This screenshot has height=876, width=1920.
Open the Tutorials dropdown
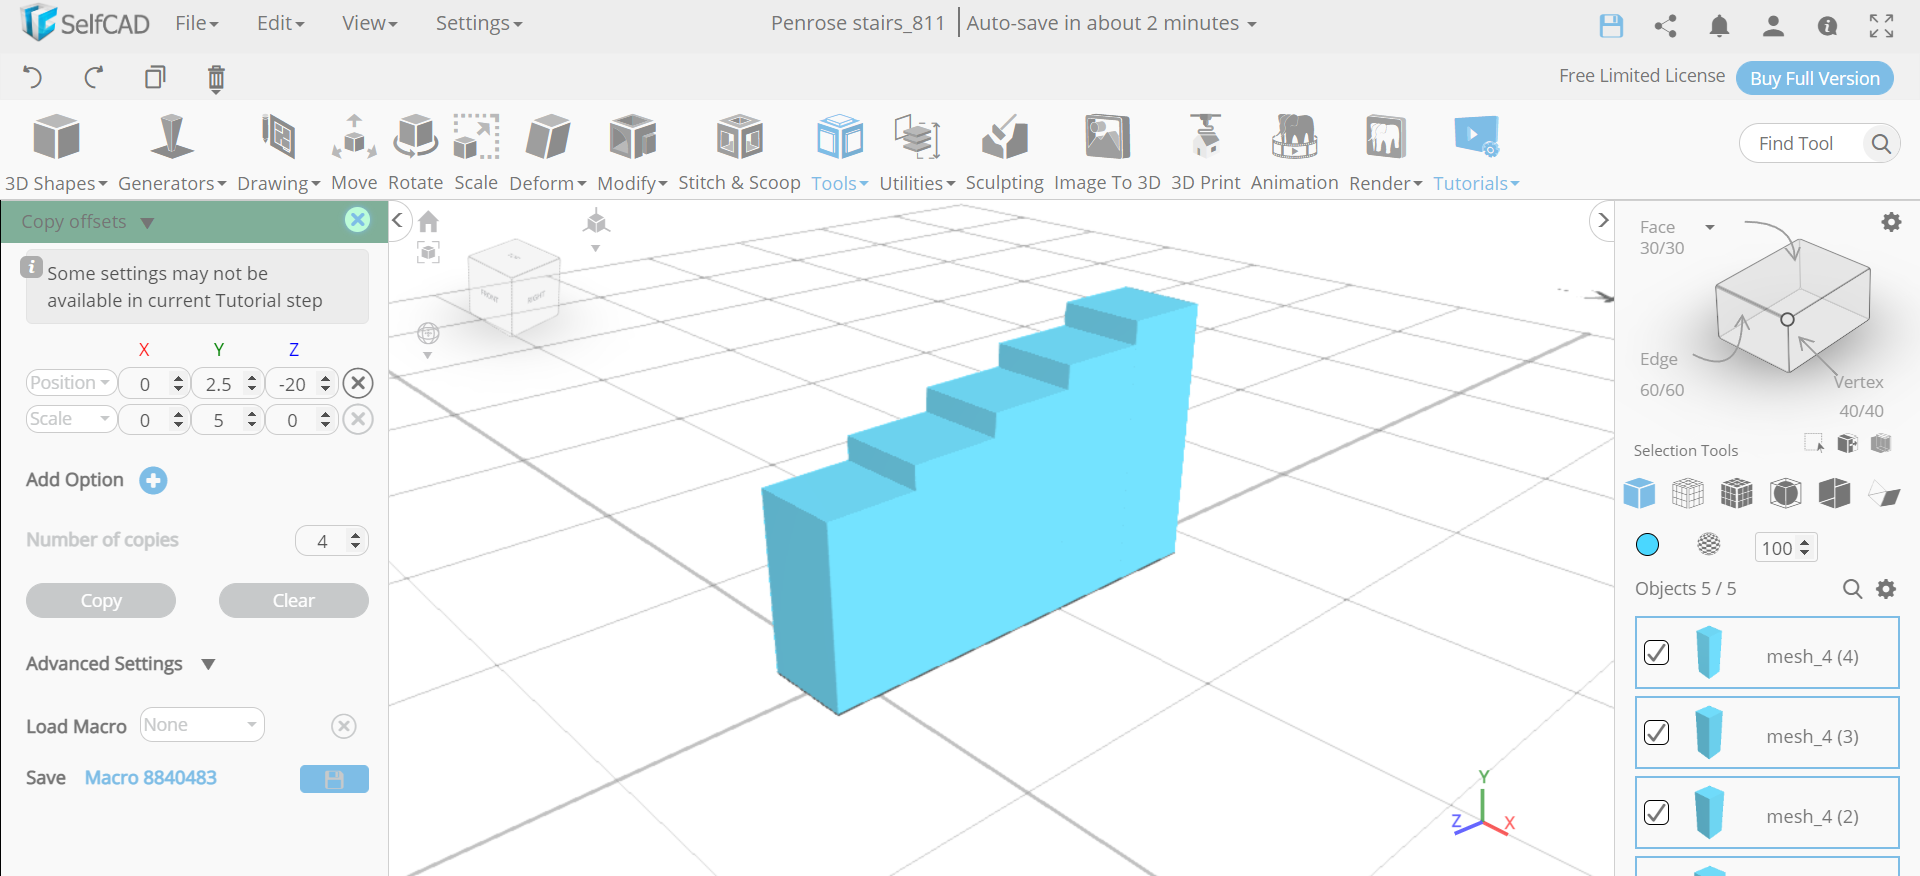tap(1476, 153)
